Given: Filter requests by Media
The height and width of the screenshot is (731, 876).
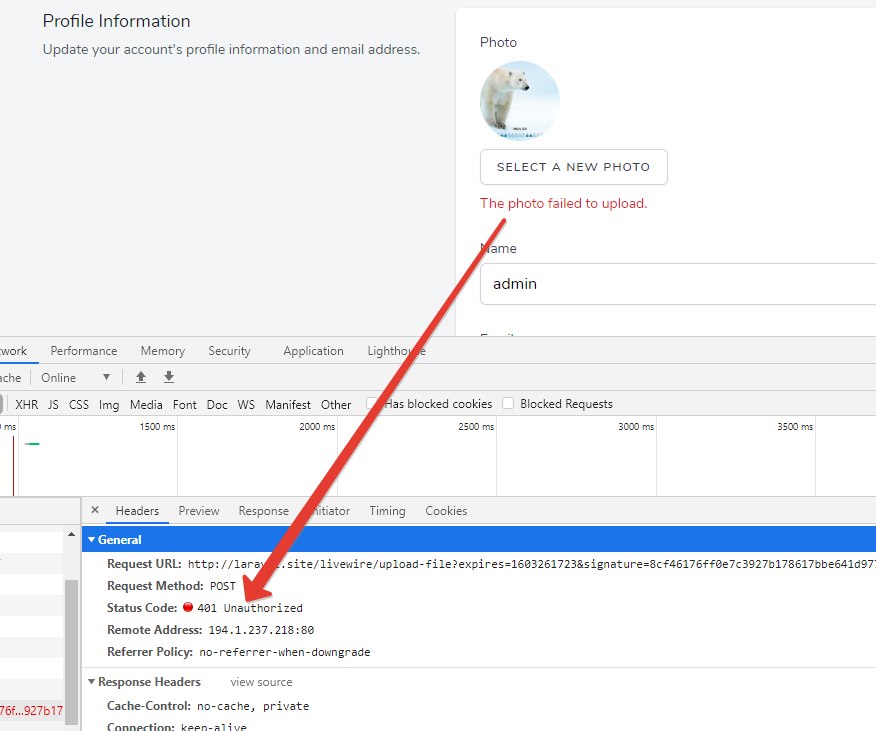Looking at the screenshot, I should pos(146,405).
